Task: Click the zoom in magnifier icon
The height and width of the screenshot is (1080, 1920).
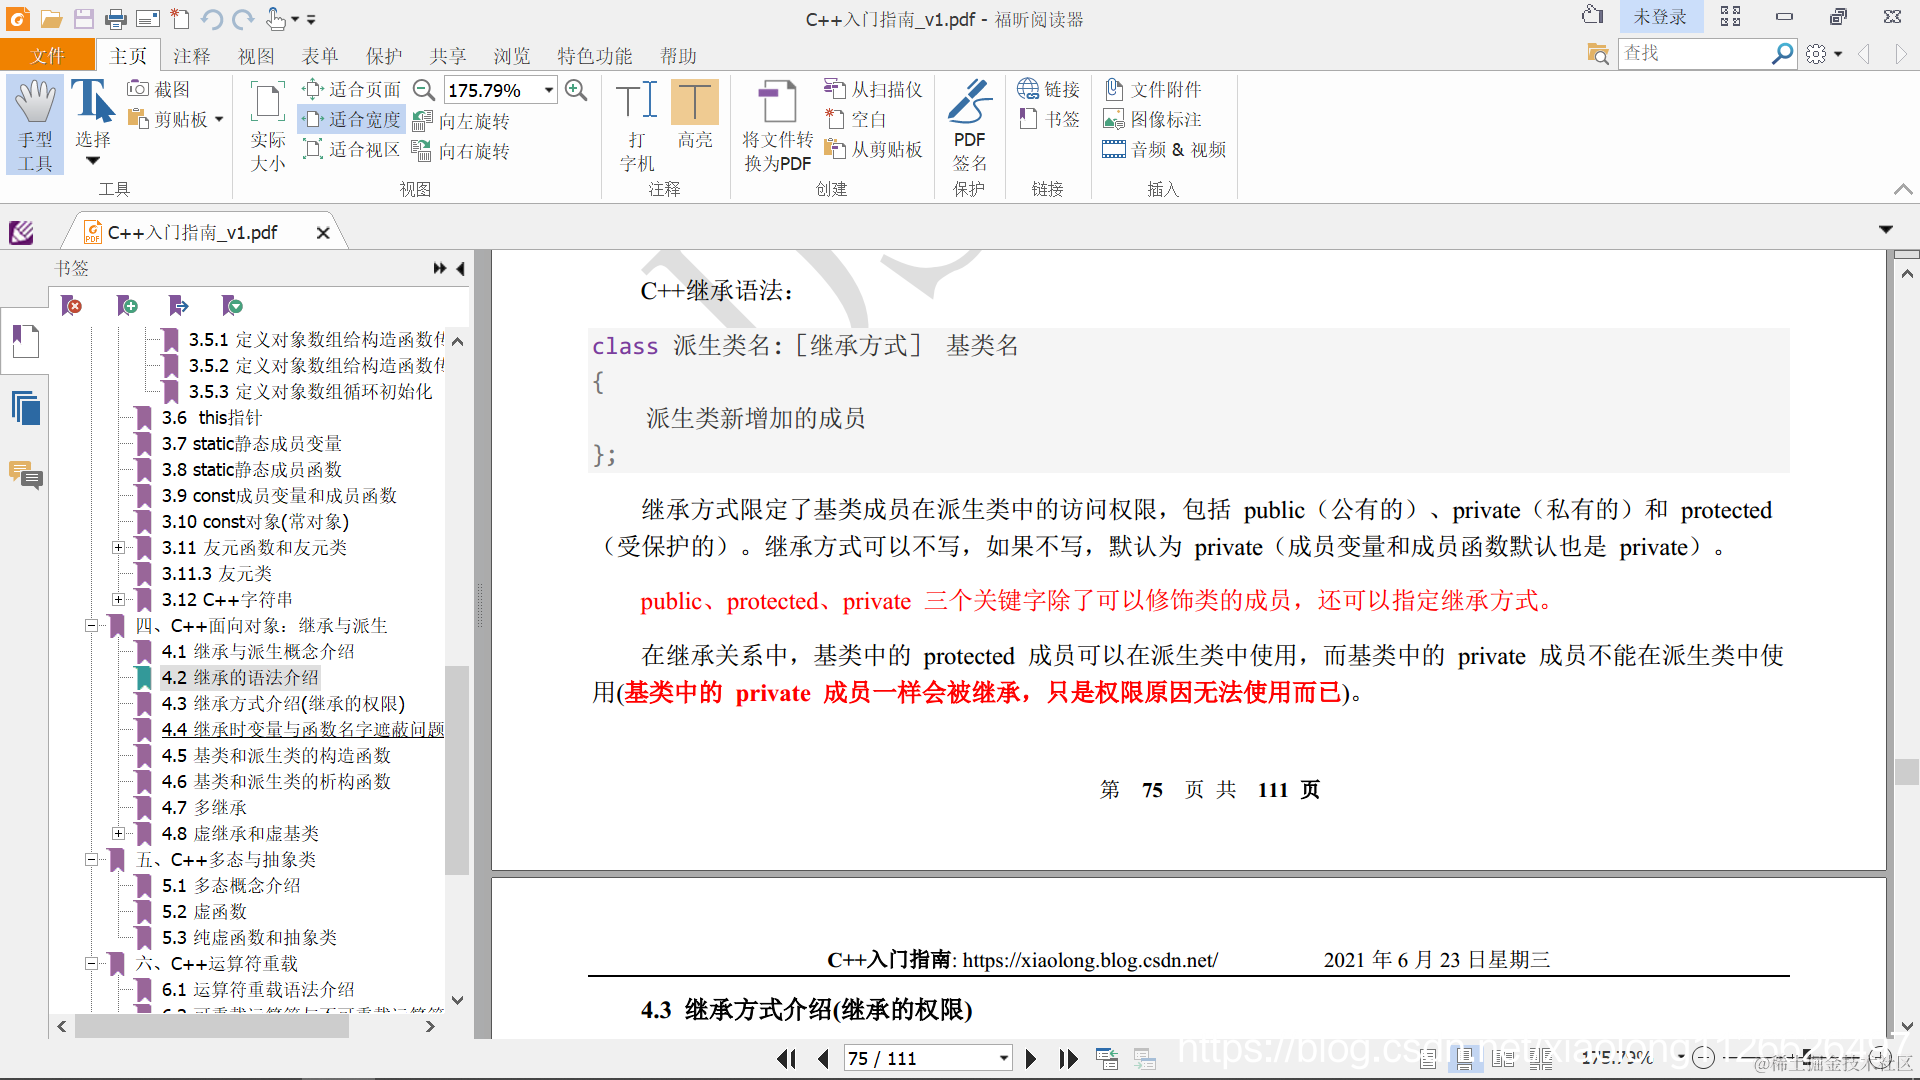Action: pos(576,90)
